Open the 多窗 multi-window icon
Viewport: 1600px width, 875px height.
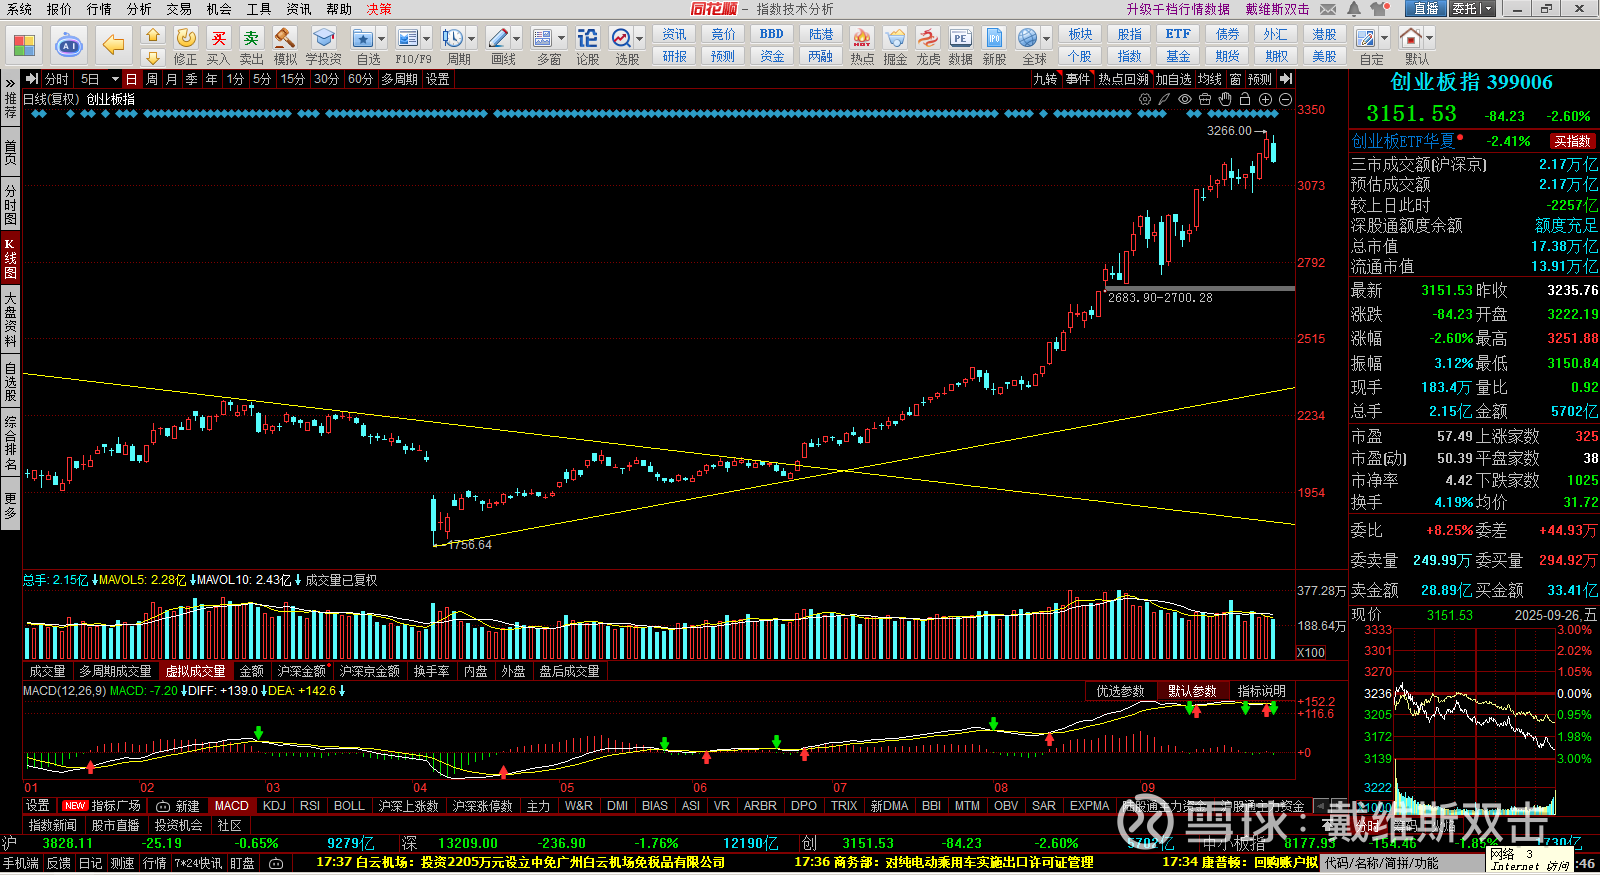[543, 38]
